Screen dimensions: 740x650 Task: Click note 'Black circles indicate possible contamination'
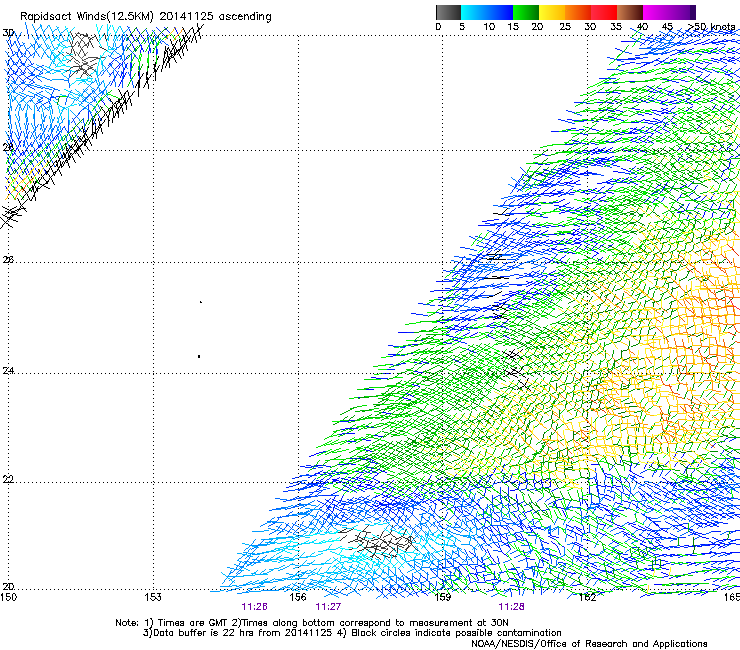(x=456, y=633)
